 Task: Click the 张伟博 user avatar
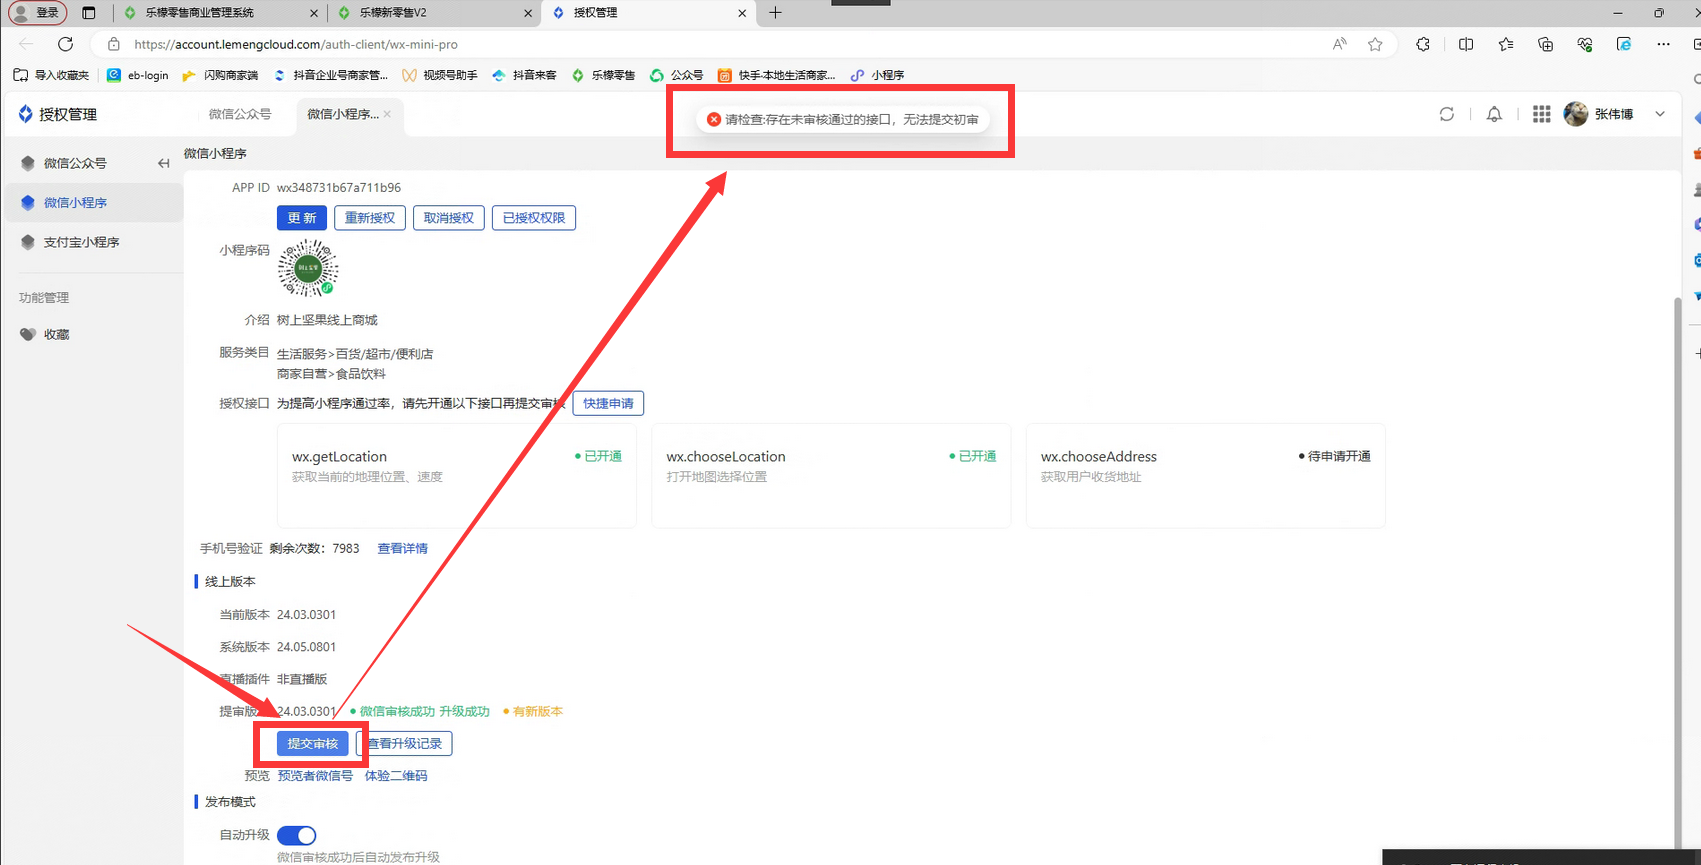click(1576, 114)
